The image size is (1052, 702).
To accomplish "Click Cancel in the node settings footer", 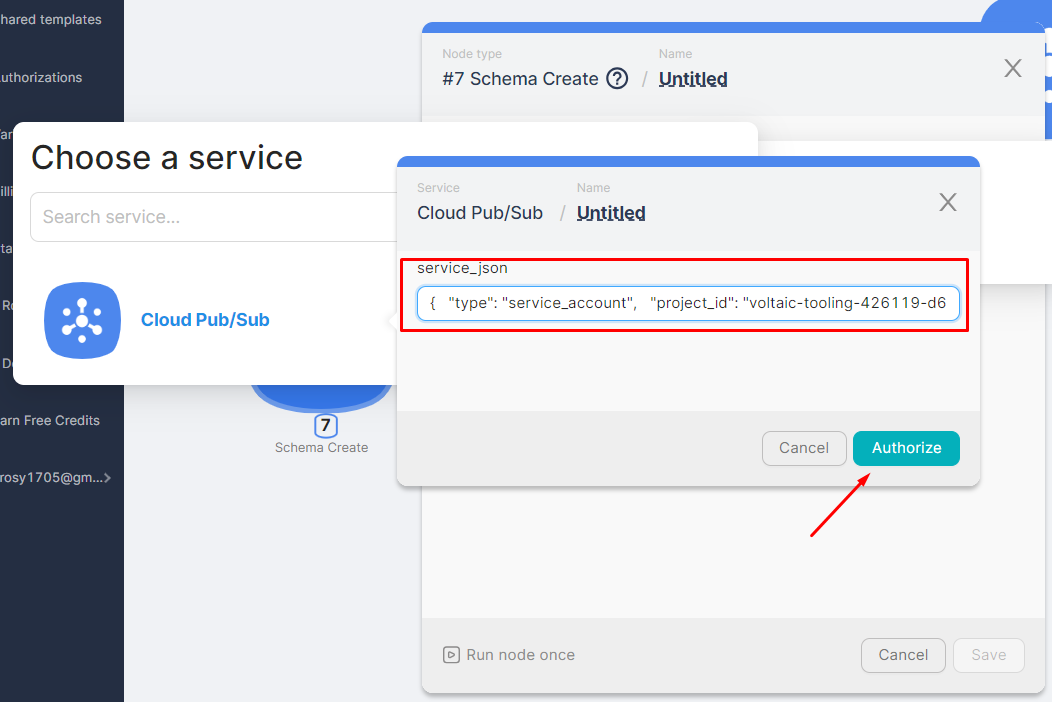I will click(903, 655).
